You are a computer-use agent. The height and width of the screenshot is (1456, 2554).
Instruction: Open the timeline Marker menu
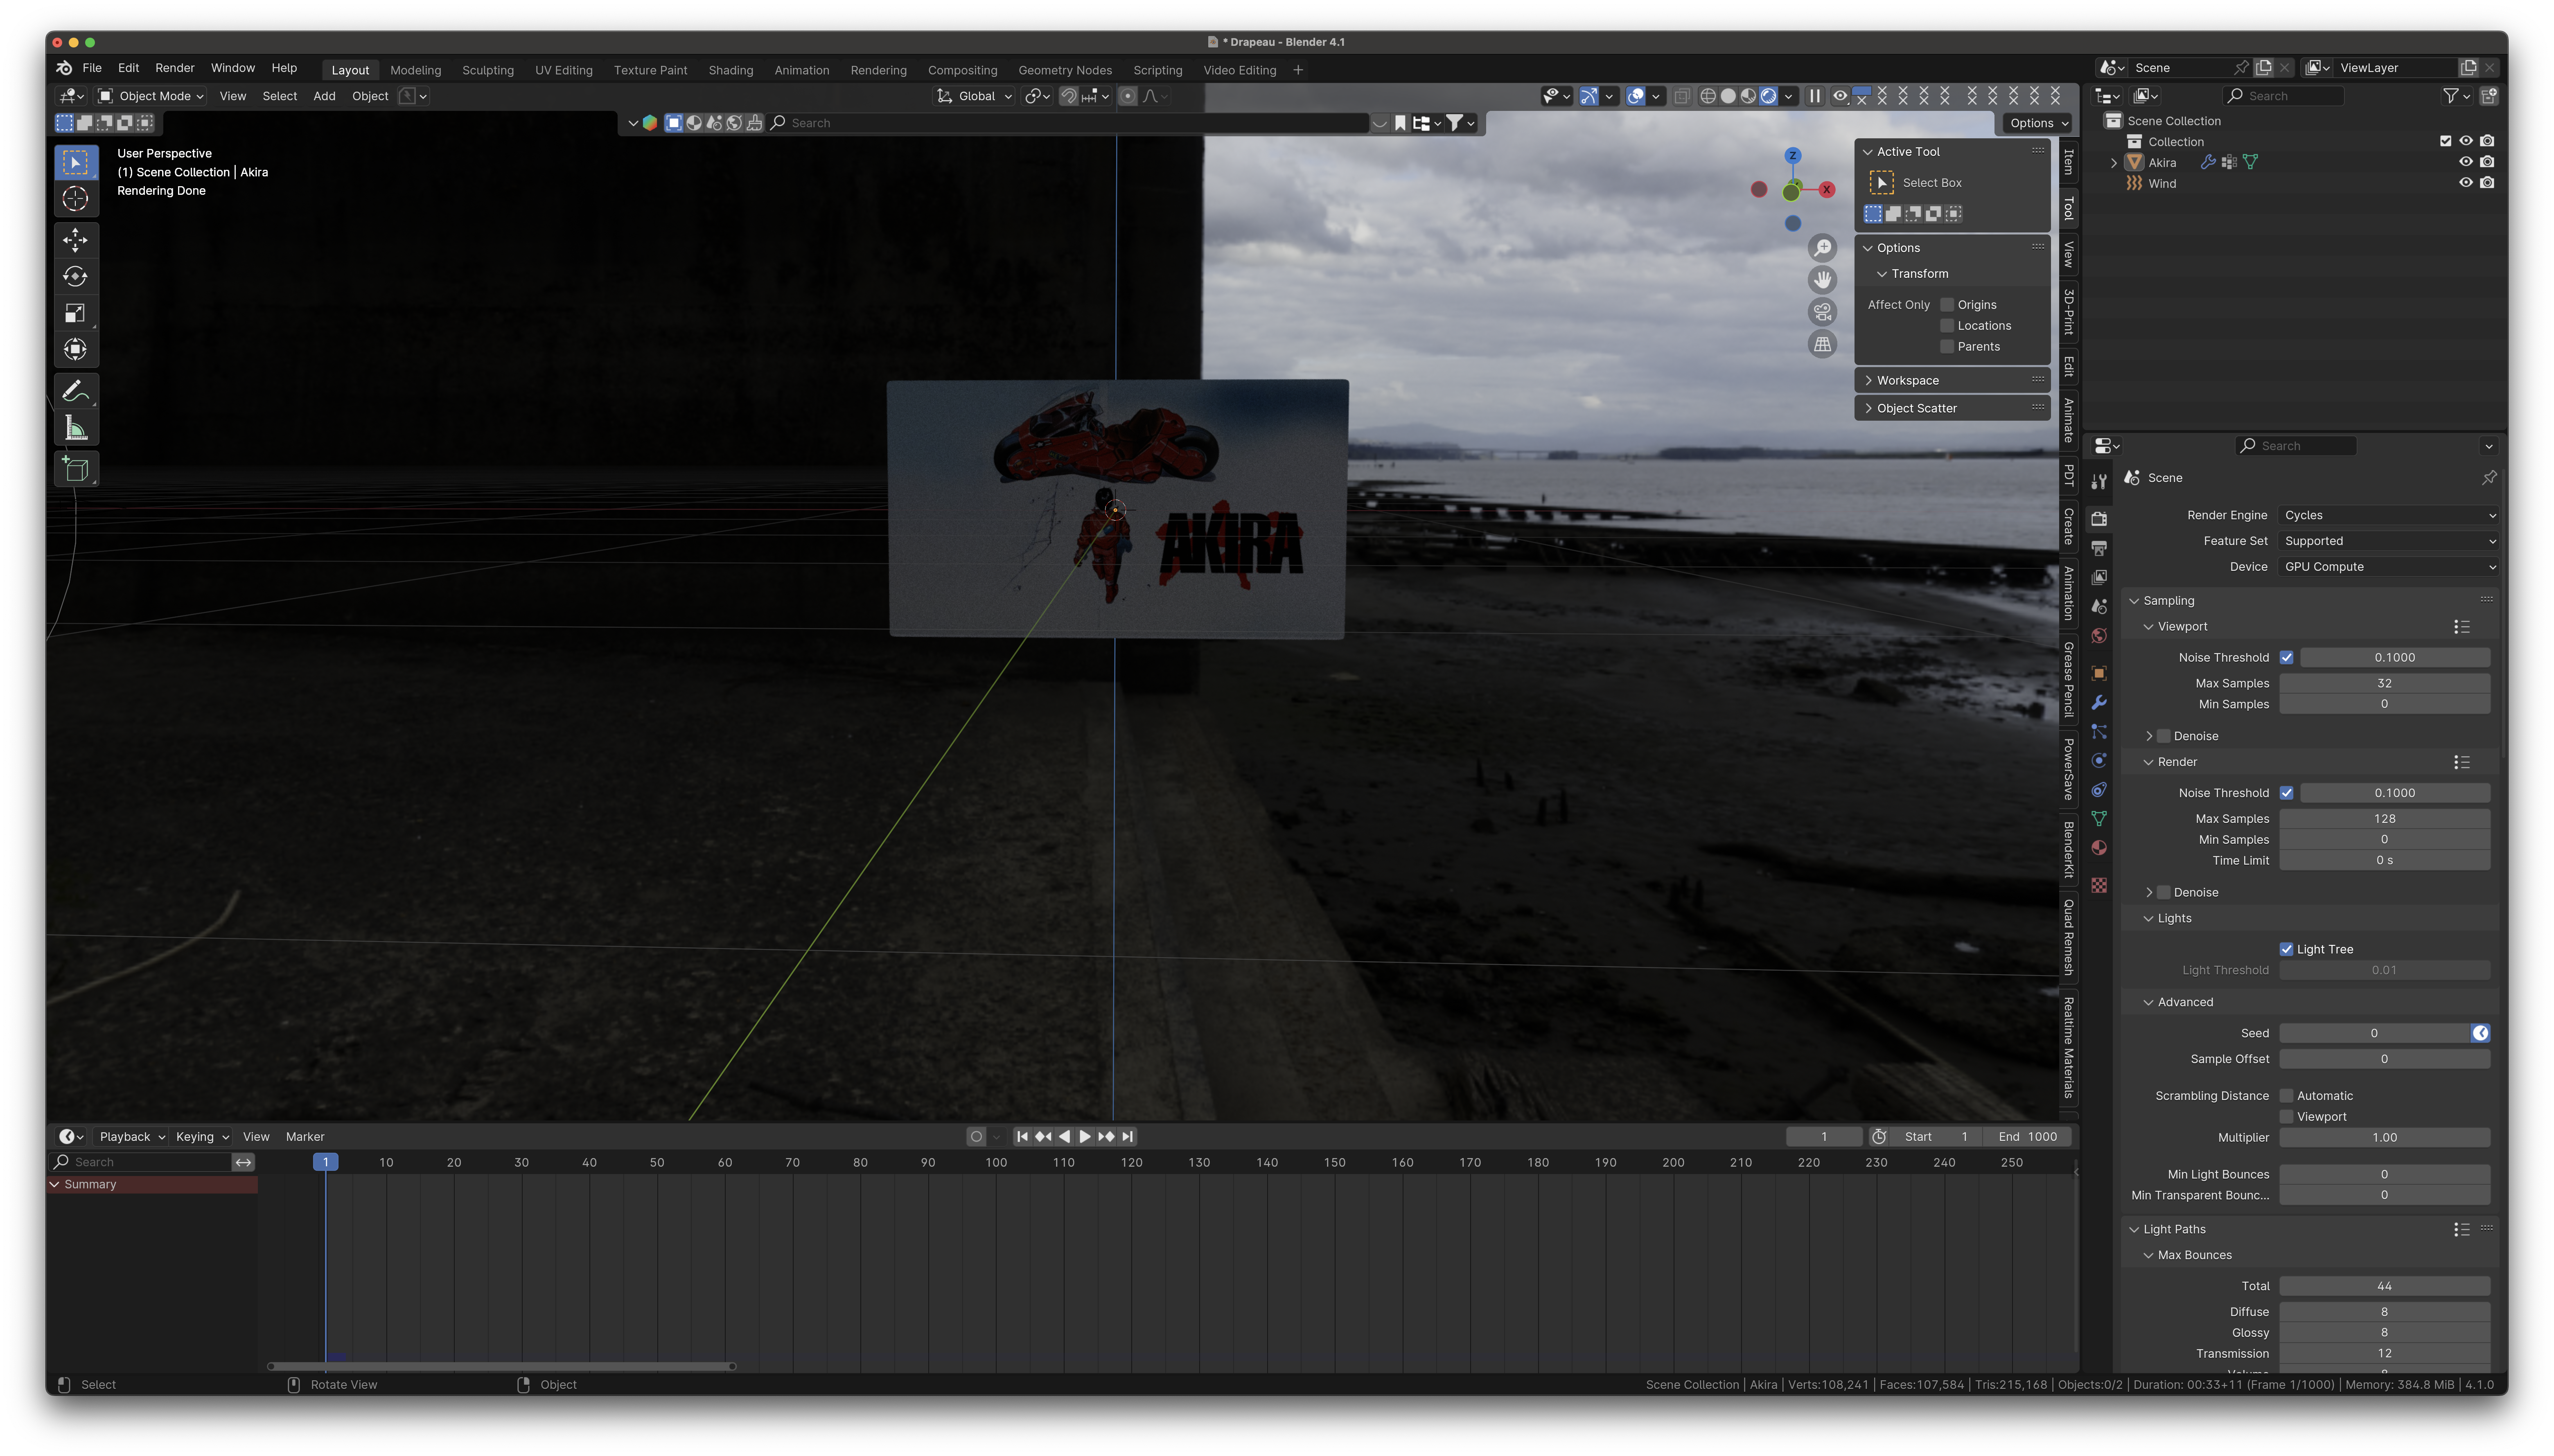[305, 1137]
